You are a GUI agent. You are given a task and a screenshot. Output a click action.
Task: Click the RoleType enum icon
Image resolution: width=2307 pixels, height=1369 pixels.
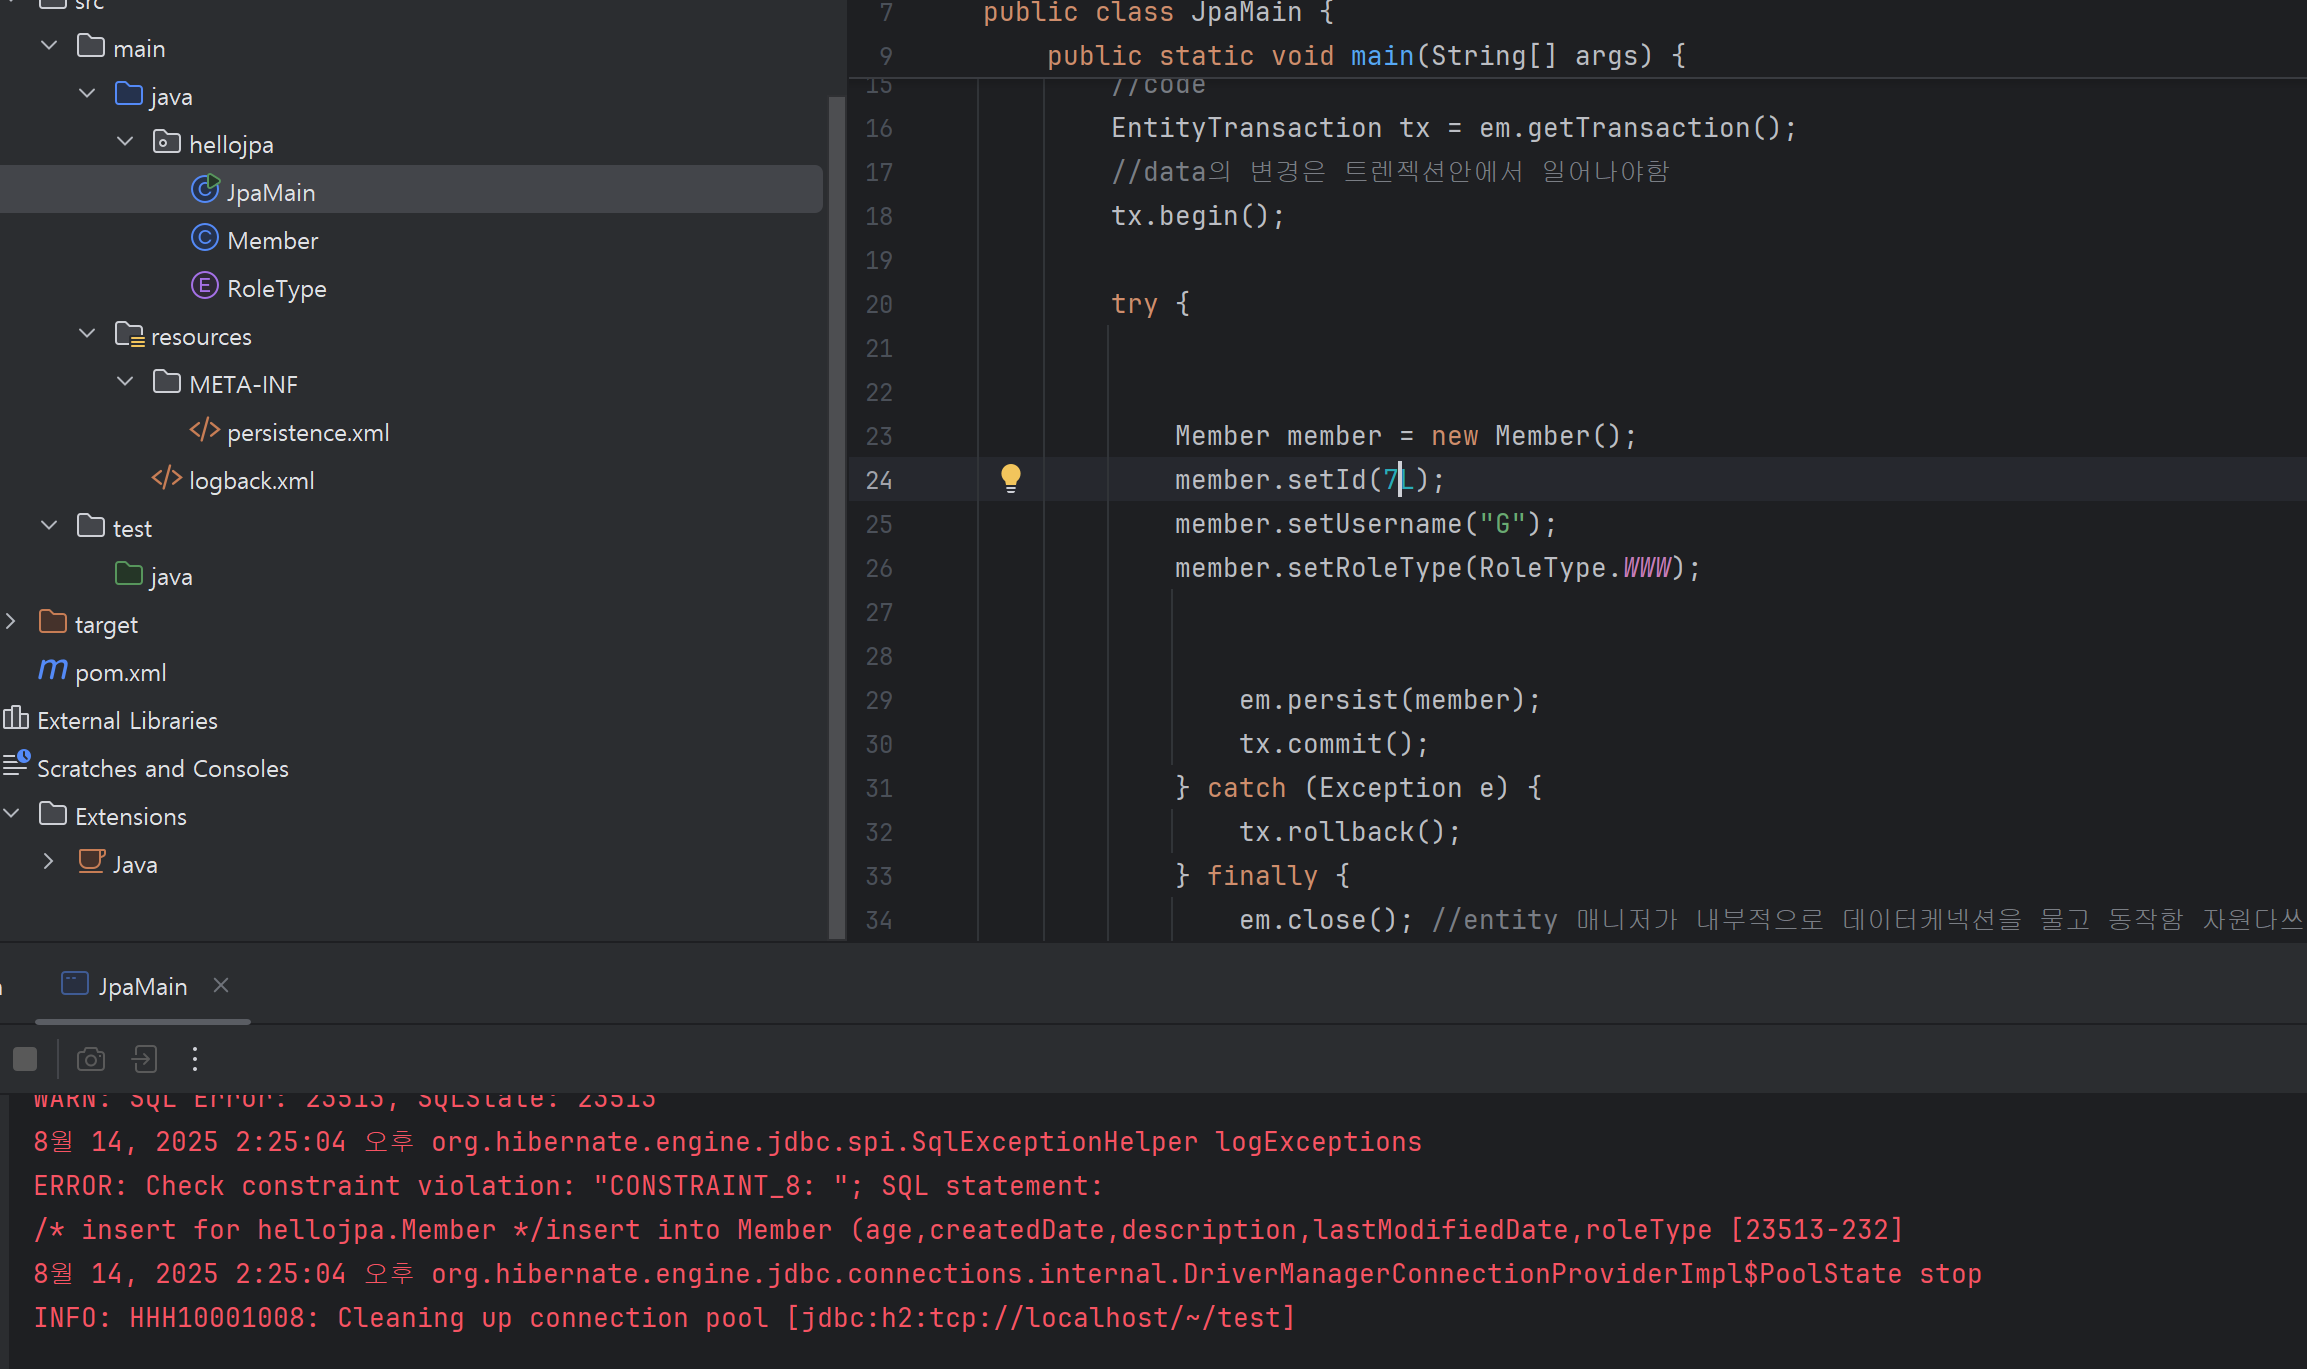coord(205,286)
